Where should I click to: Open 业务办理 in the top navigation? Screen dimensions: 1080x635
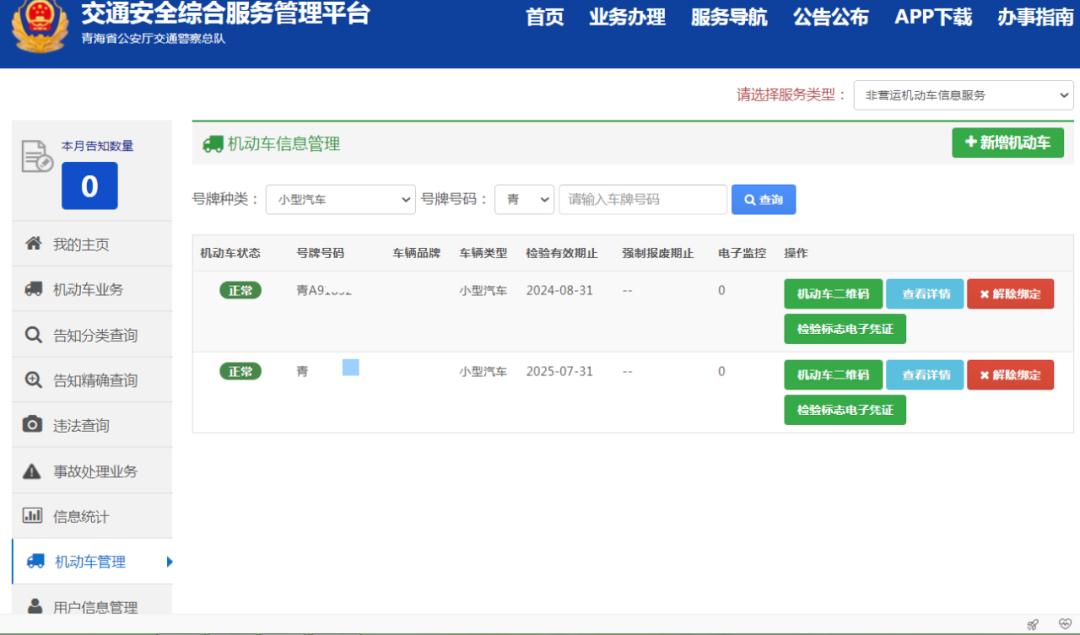[627, 17]
